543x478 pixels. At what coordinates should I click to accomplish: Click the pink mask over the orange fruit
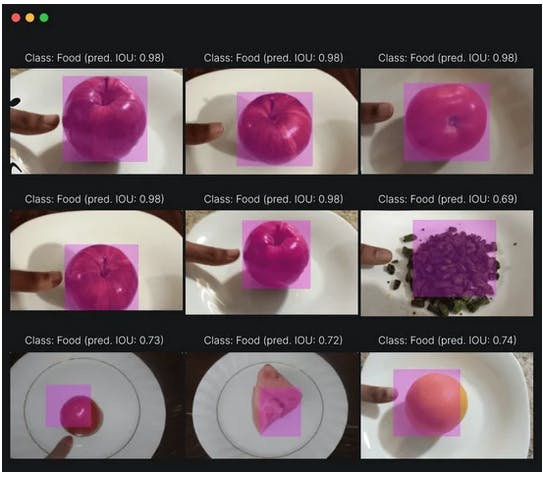point(427,402)
